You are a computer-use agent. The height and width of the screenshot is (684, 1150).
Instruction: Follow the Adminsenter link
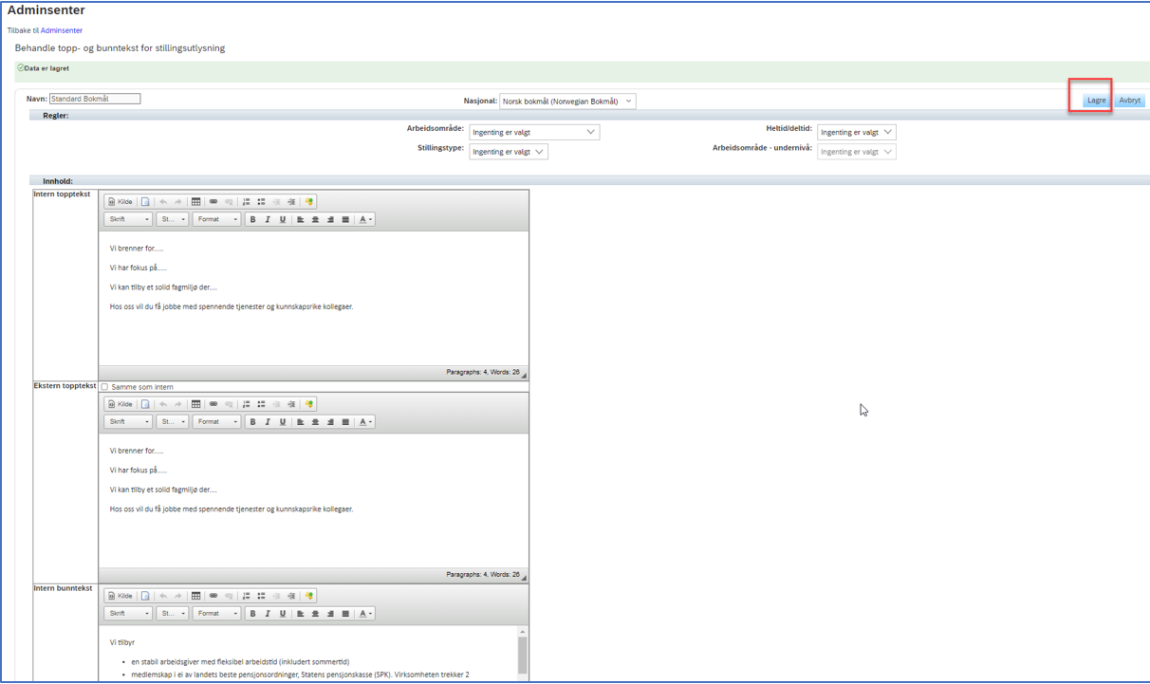coord(62,31)
